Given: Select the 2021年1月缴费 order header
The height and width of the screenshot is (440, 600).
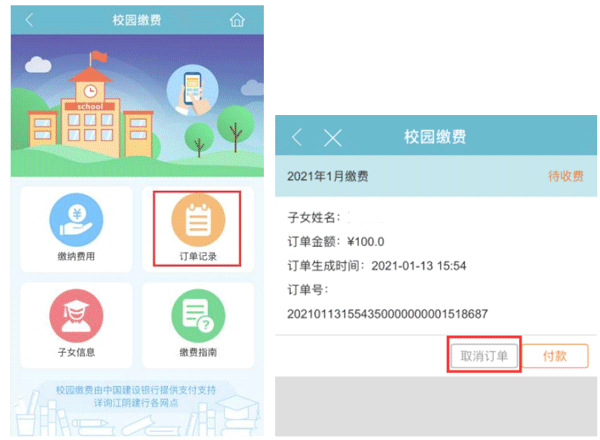Looking at the screenshot, I should click(328, 176).
